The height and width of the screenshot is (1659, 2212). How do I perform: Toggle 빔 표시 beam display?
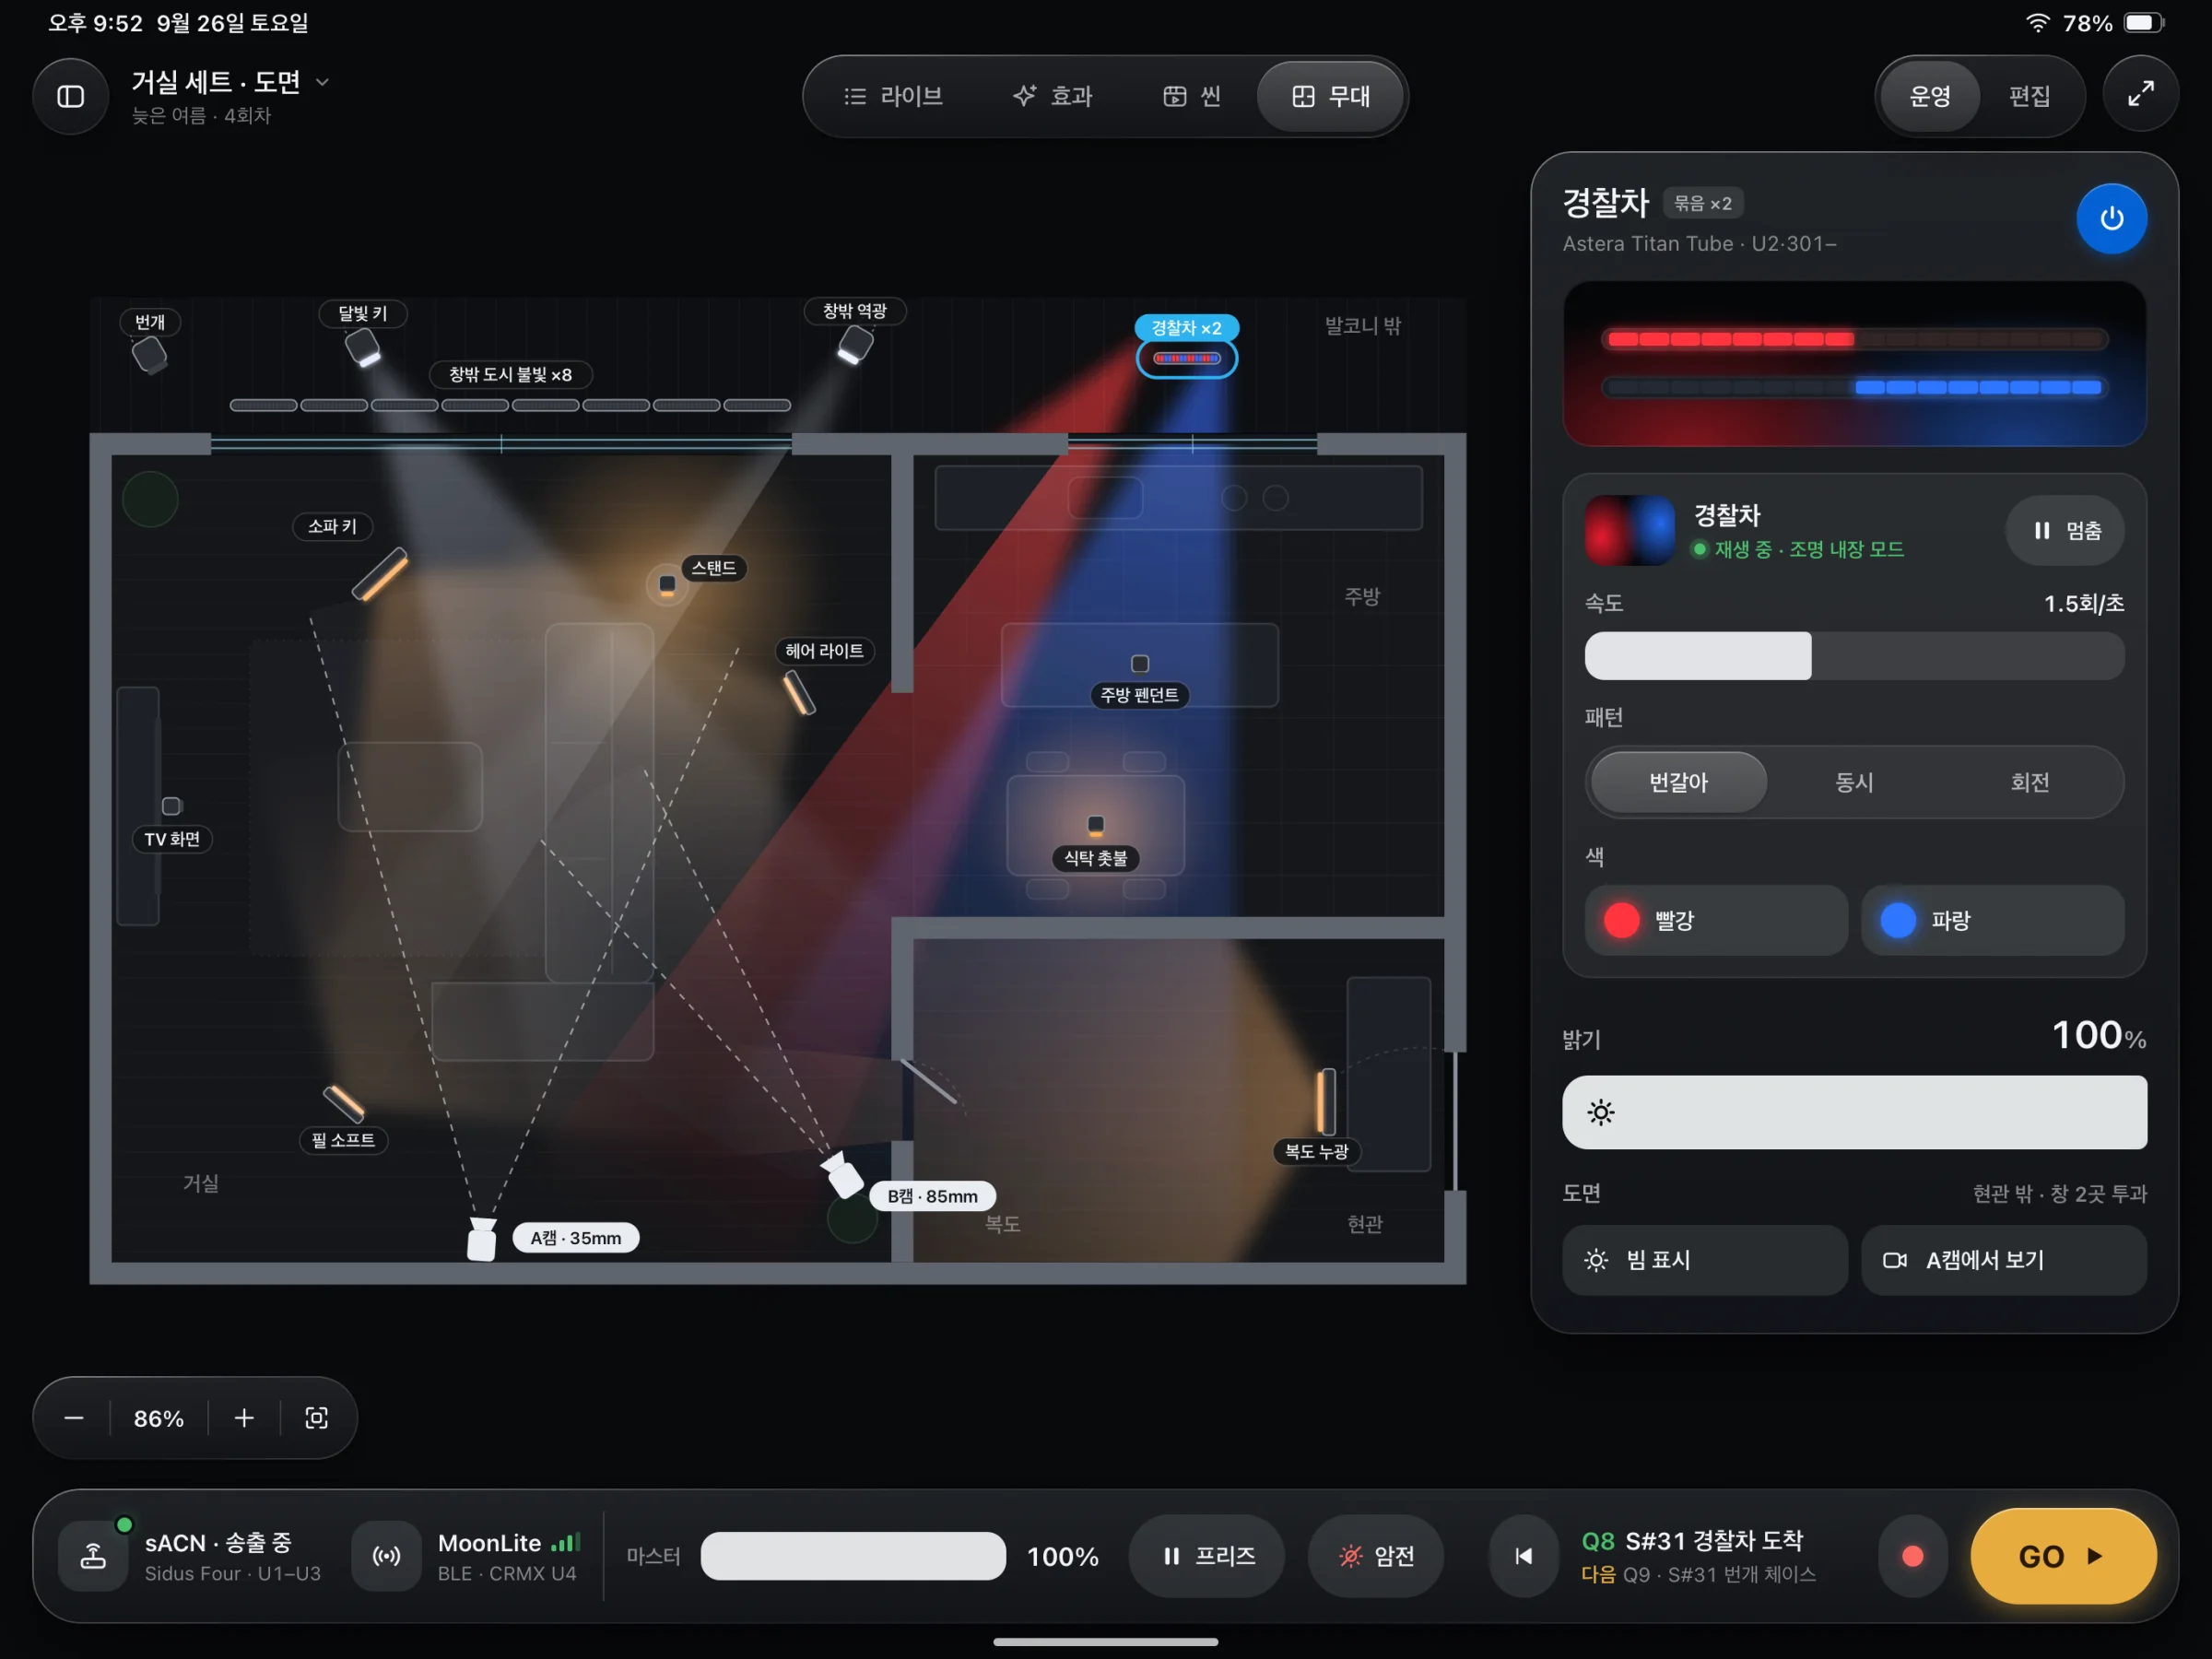pyautogui.click(x=1705, y=1260)
